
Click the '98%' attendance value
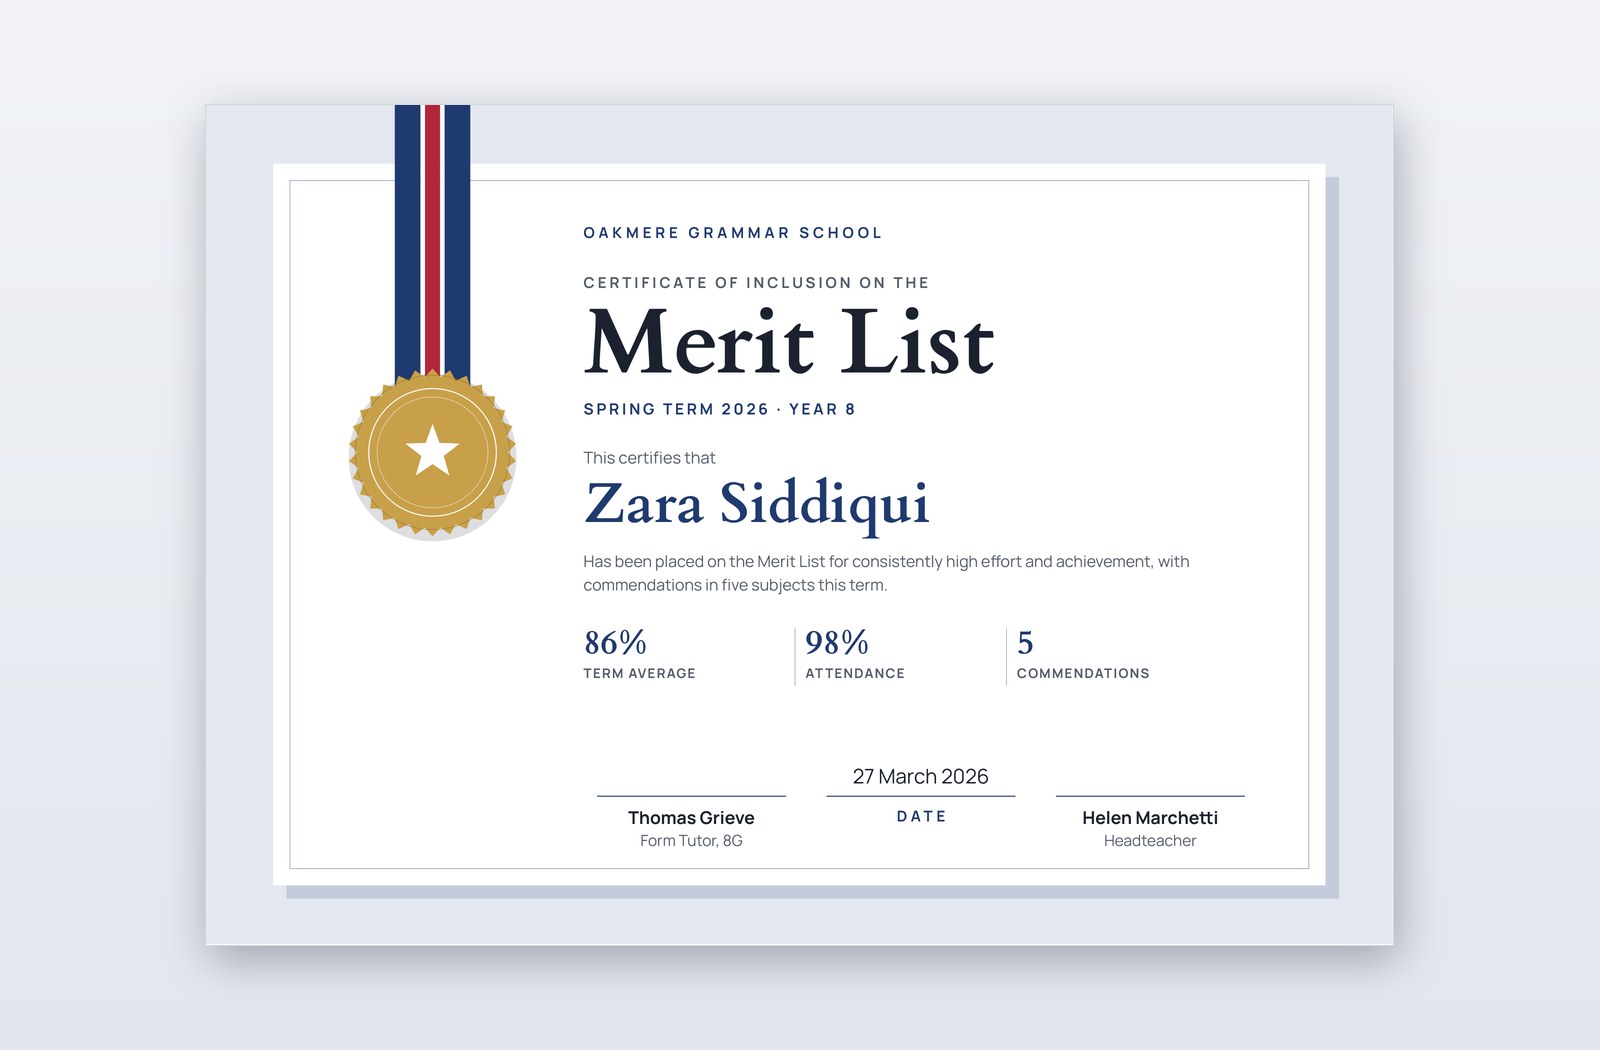(x=837, y=642)
